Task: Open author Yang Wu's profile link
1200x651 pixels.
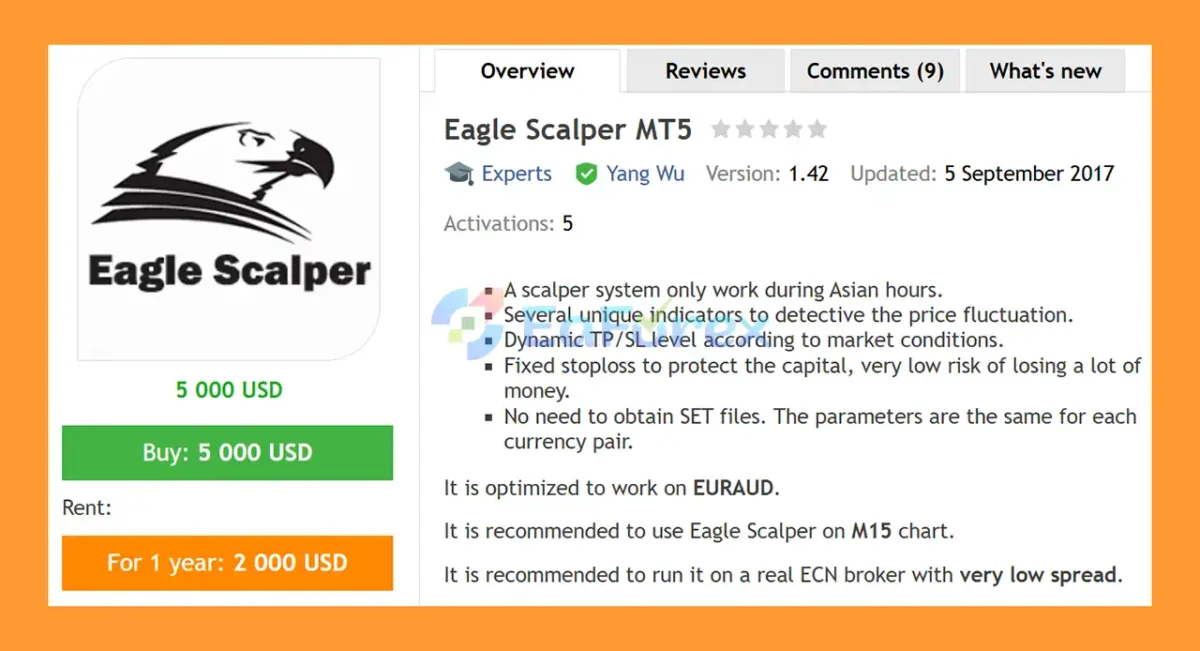Action: coord(645,174)
